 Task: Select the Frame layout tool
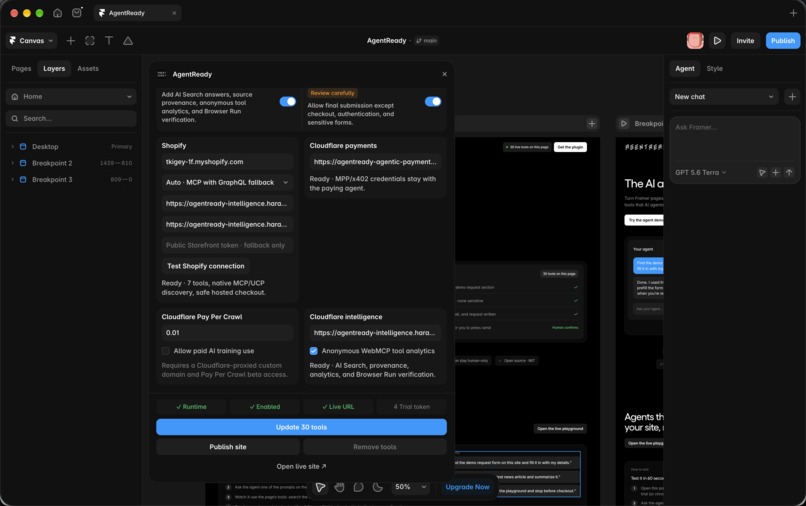(x=90, y=41)
